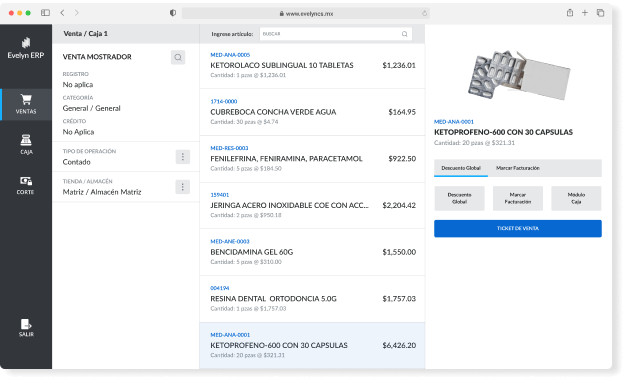The height and width of the screenshot is (381, 626).
Task: Click the Venta / Caja 1 header
Action: [85, 34]
